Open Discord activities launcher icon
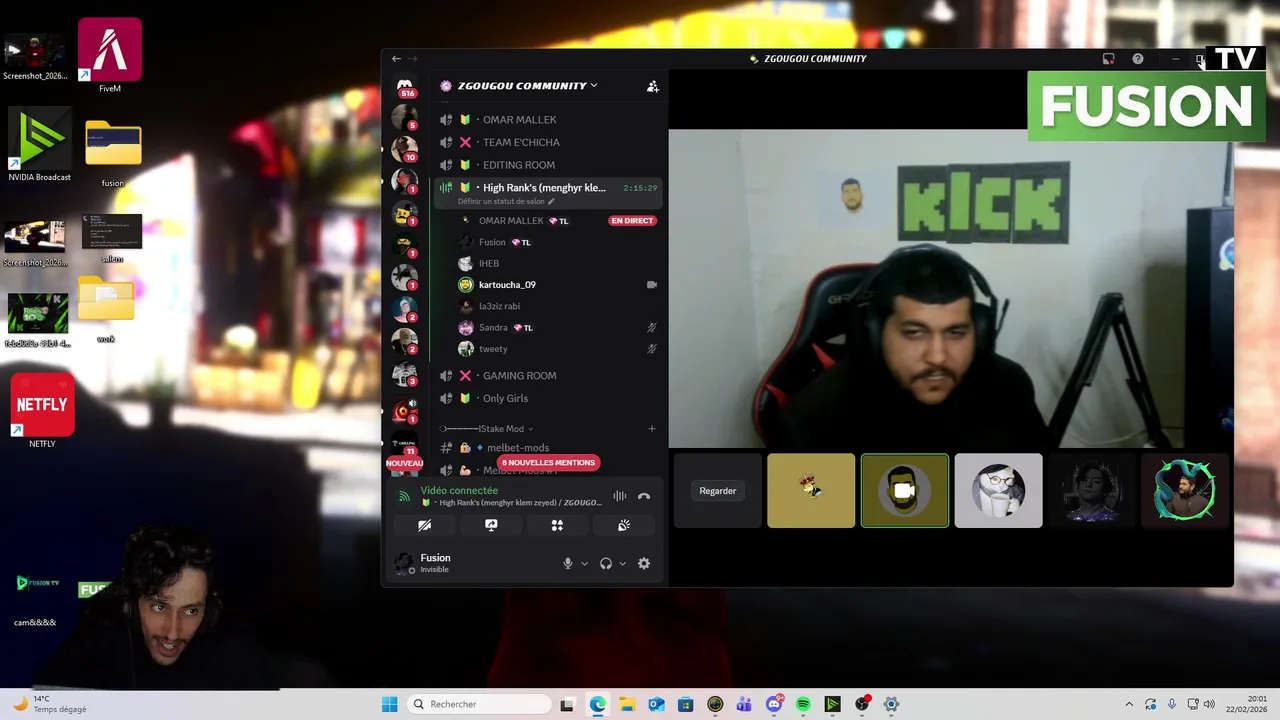Image resolution: width=1280 pixels, height=720 pixels. coord(557,525)
